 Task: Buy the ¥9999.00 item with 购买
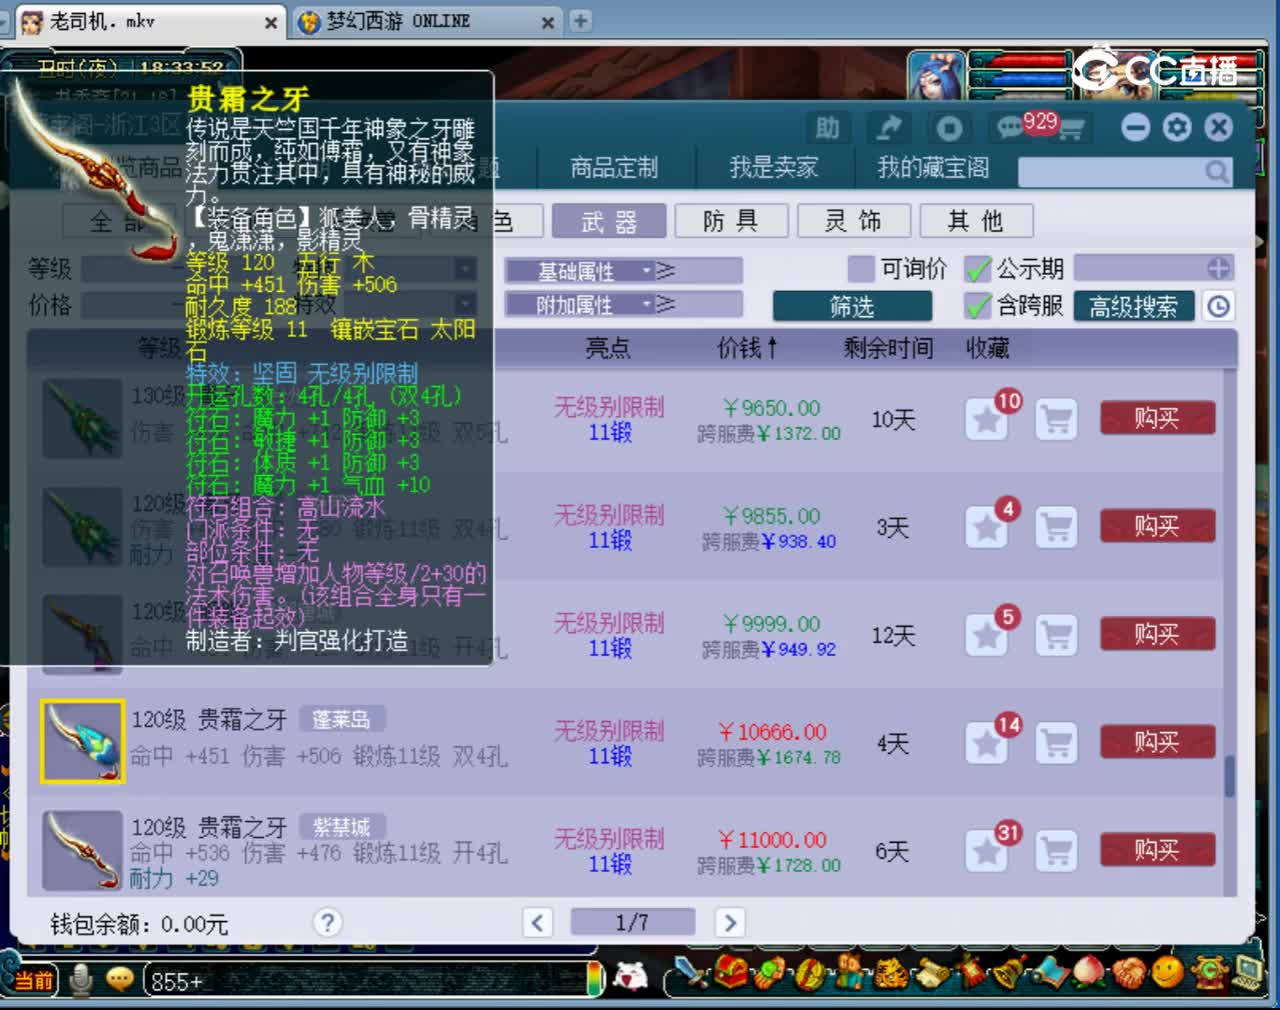(x=1157, y=634)
